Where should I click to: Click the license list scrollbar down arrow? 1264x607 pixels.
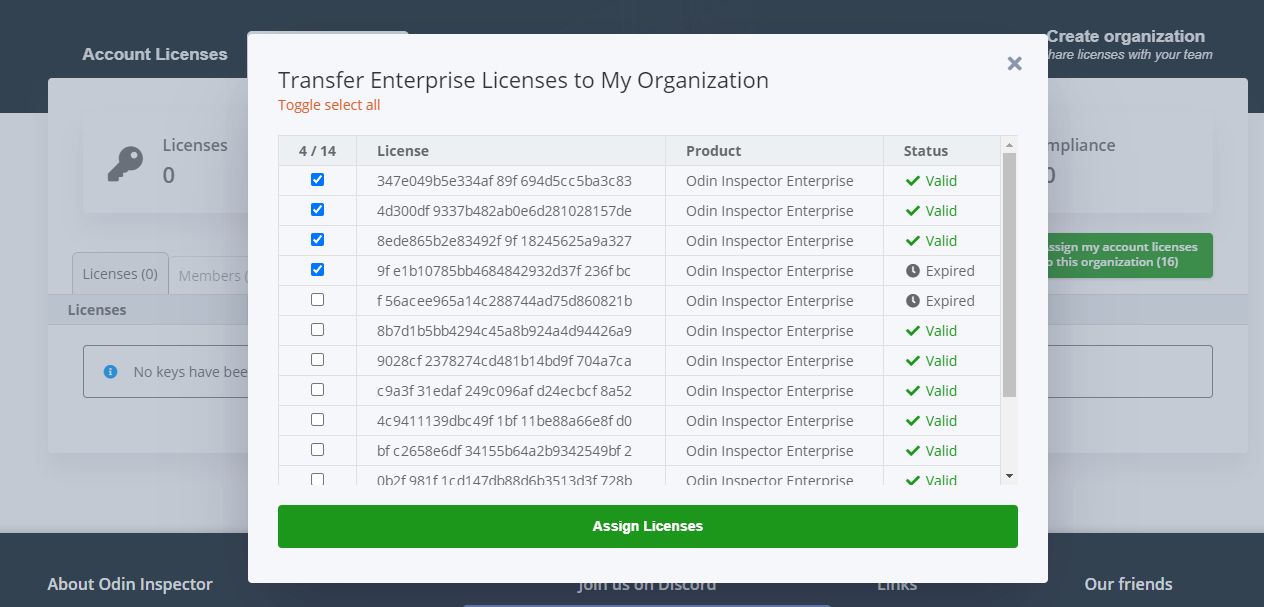(1009, 476)
